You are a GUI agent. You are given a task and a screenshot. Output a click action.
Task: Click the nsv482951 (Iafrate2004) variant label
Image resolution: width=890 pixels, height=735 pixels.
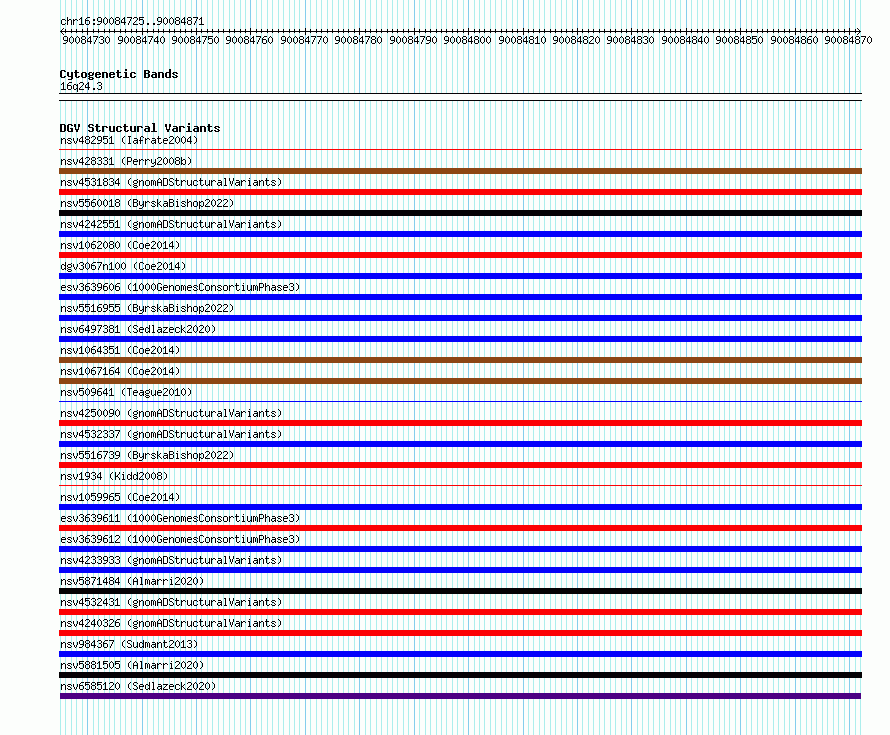click(129, 140)
